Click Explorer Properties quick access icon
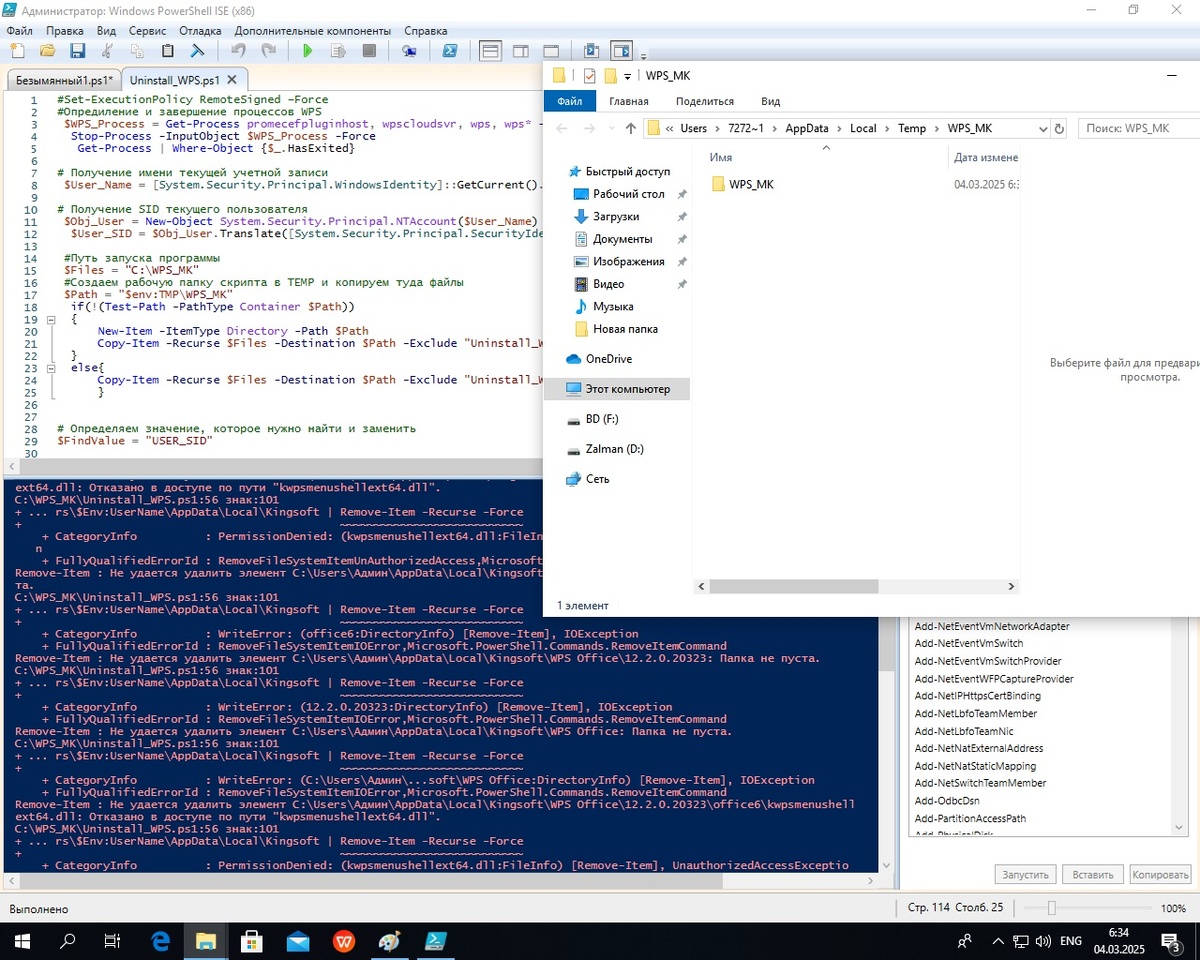Screen dimensions: 1200x960 (x=589, y=76)
